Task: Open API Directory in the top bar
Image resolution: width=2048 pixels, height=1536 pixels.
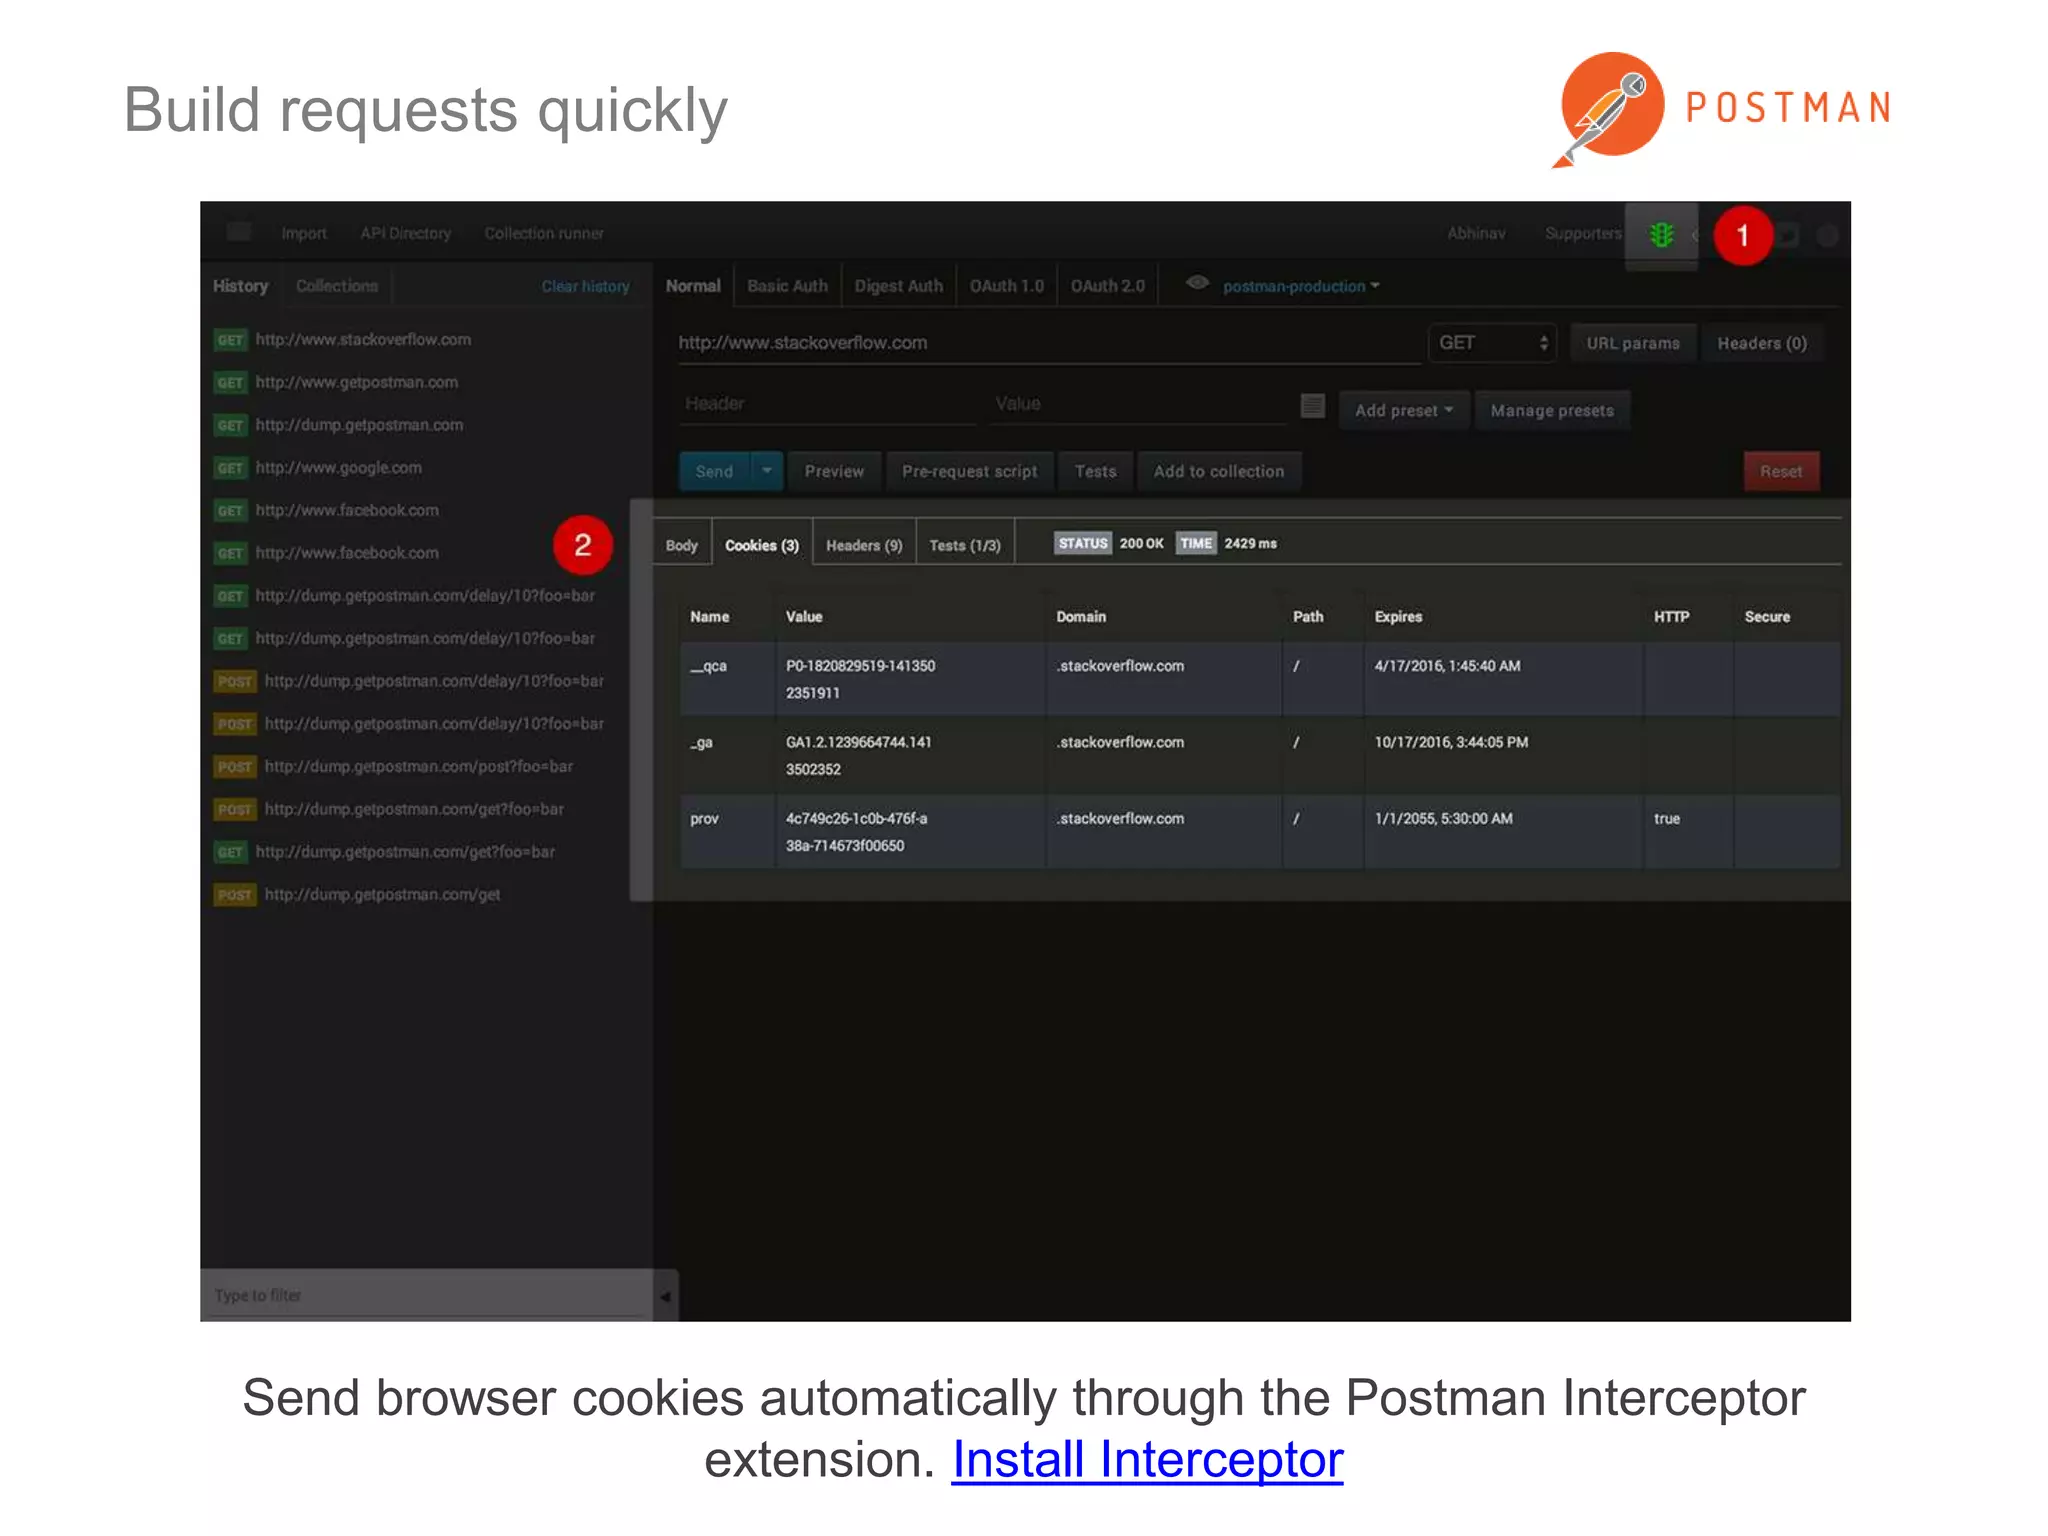Action: pyautogui.click(x=405, y=233)
